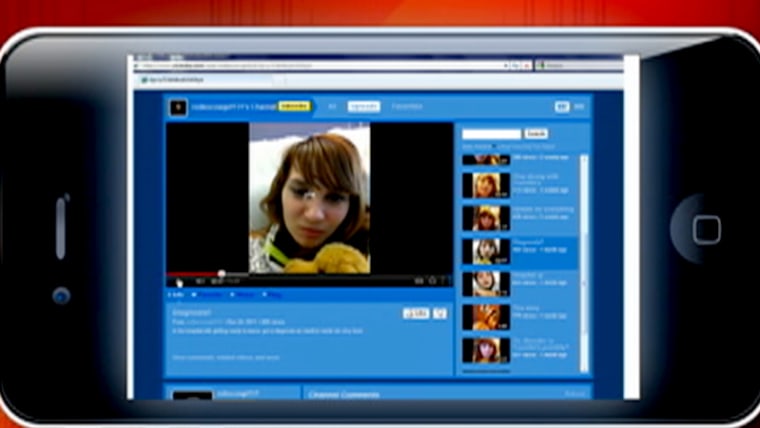This screenshot has height=428, width=760.
Task: Expand 'Show comments, related videos, and more'
Action: click(x=225, y=357)
